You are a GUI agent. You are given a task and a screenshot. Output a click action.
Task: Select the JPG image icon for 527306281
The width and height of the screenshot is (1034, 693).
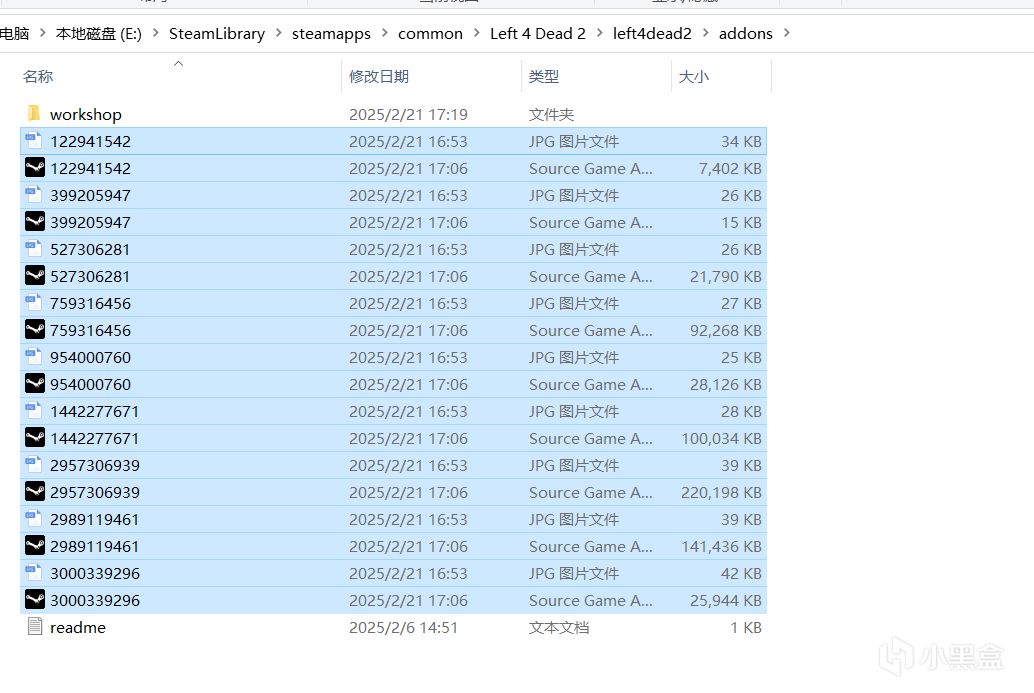pos(34,249)
